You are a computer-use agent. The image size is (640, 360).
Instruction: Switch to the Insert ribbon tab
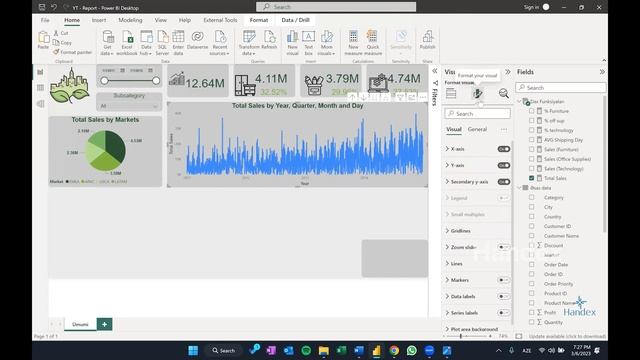click(x=99, y=20)
